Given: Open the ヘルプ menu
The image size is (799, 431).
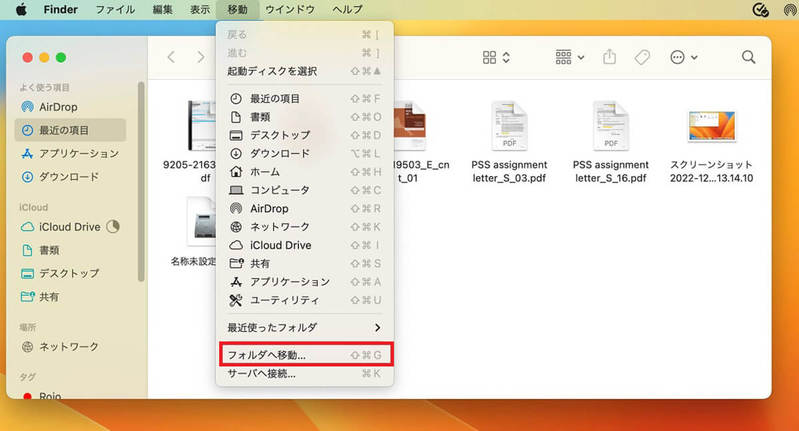Looking at the screenshot, I should [x=348, y=9].
